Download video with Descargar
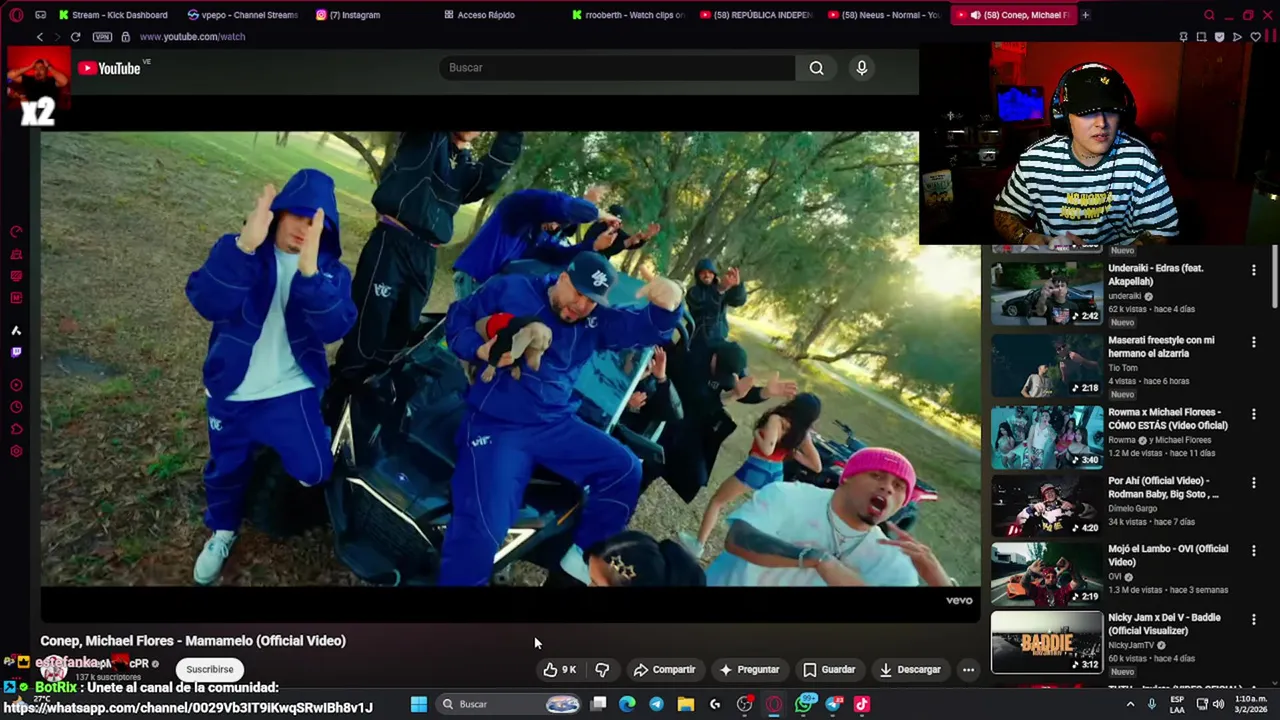The width and height of the screenshot is (1280, 720). click(x=910, y=670)
